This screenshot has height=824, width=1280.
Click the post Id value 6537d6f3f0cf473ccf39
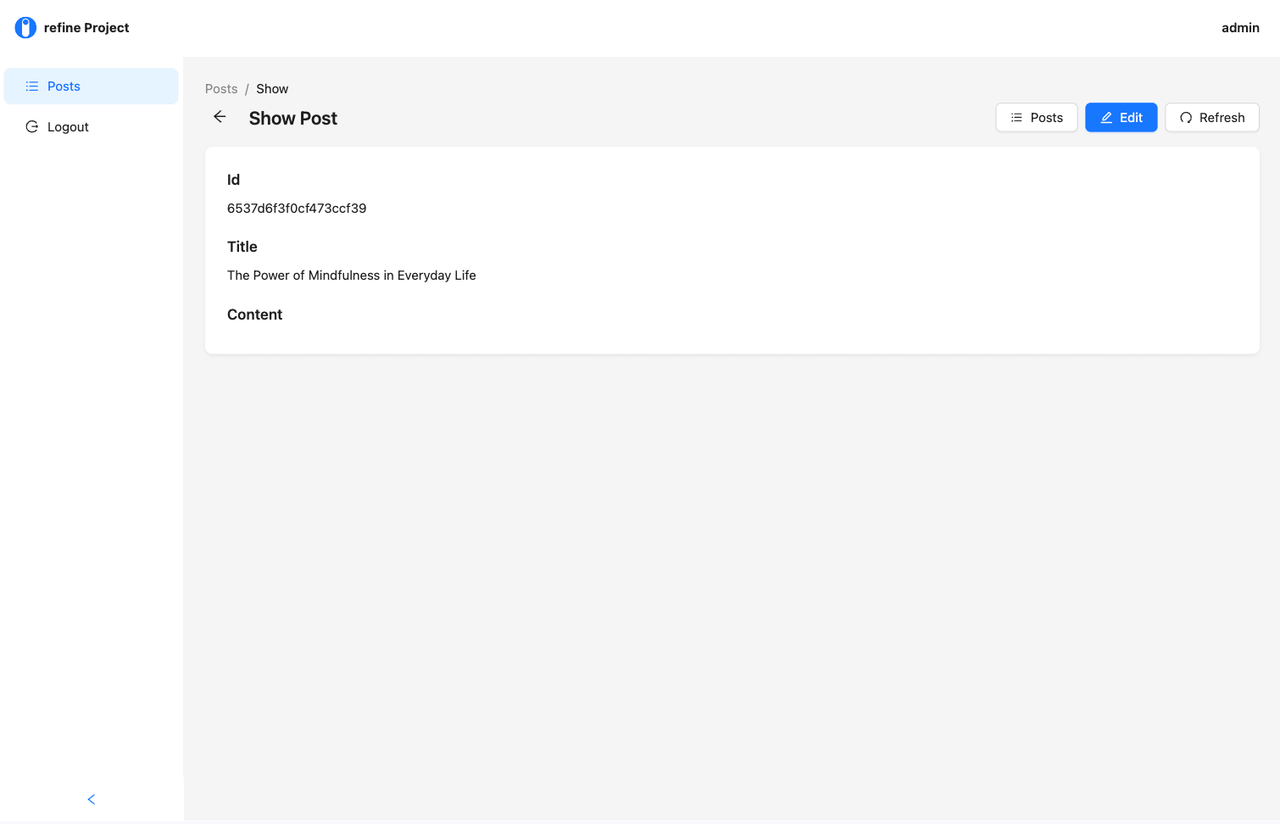(x=297, y=209)
